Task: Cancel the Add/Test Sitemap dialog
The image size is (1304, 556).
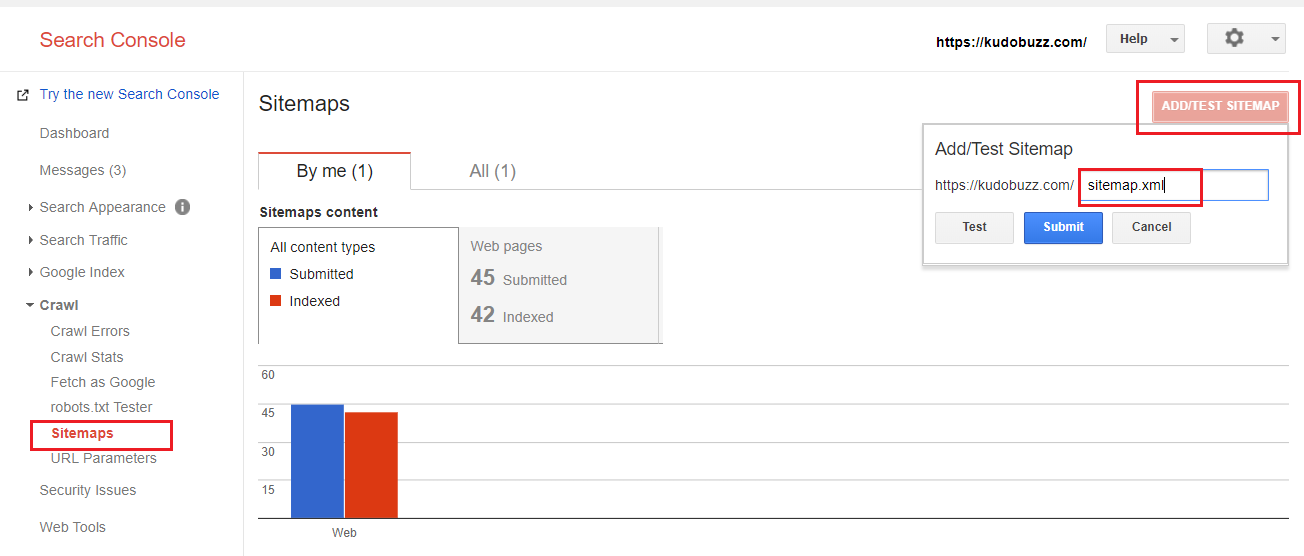Action: (x=1151, y=227)
